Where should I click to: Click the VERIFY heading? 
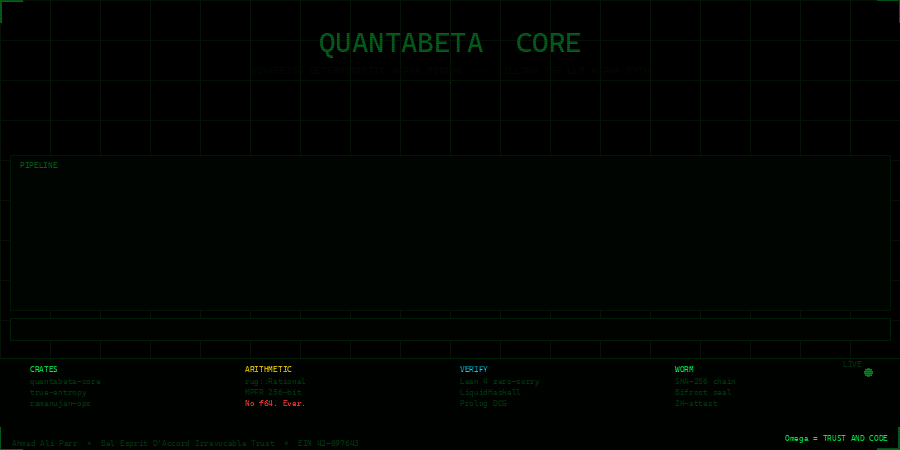(x=474, y=369)
